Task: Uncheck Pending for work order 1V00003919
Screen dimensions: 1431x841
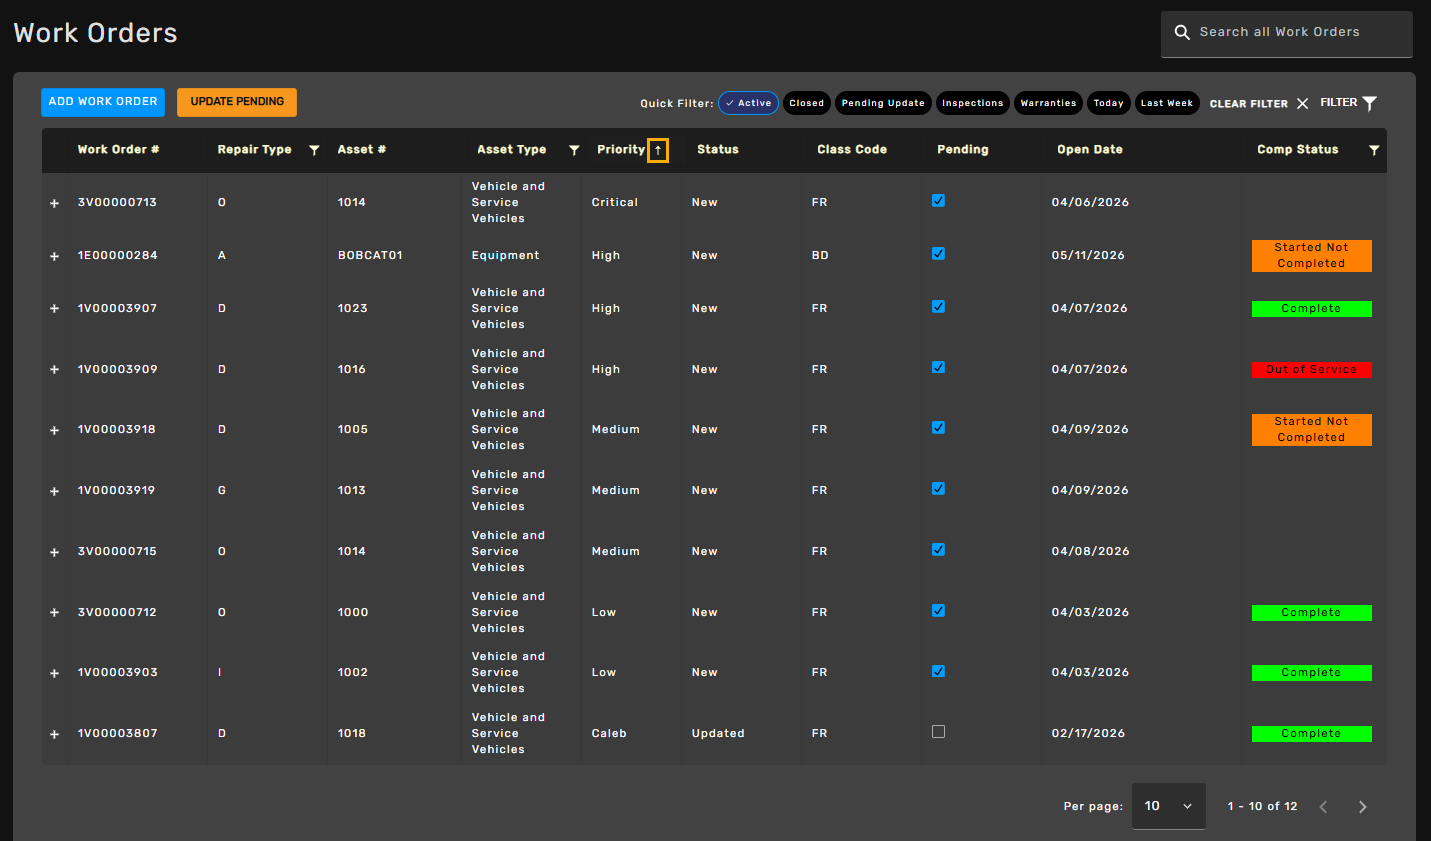Action: click(x=938, y=489)
